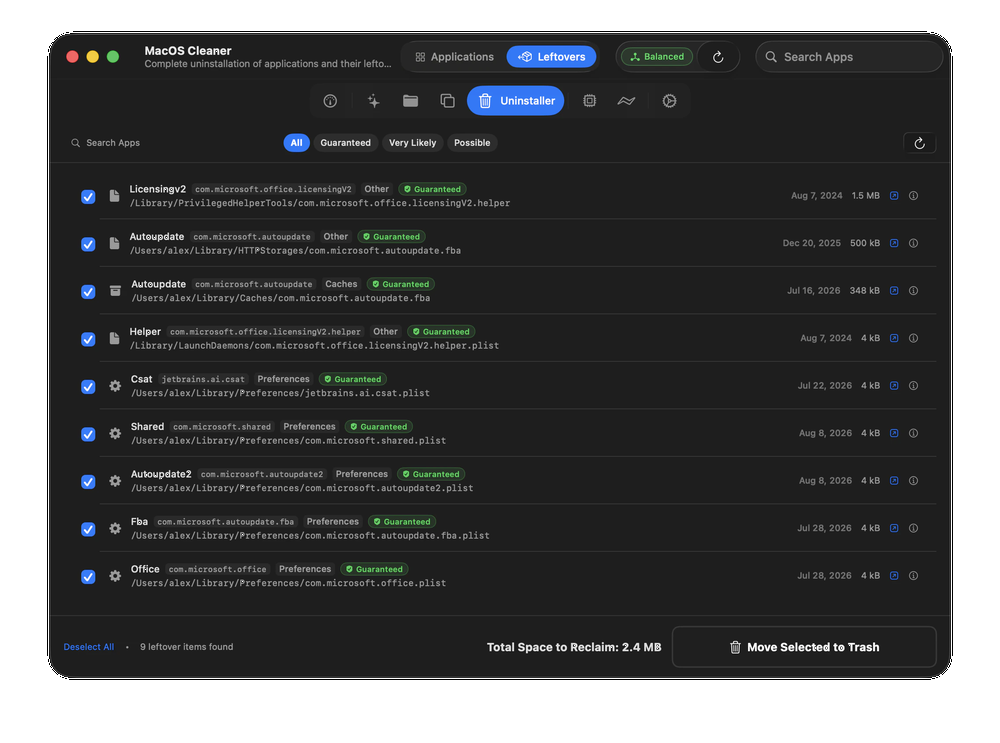Open the info icon in toolbar
The width and height of the screenshot is (1000, 743).
click(x=330, y=101)
